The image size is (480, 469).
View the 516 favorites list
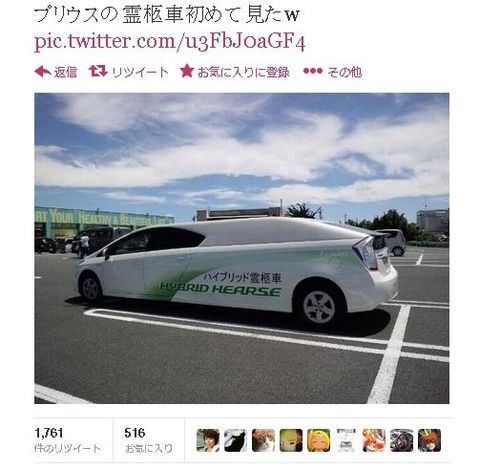click(149, 440)
